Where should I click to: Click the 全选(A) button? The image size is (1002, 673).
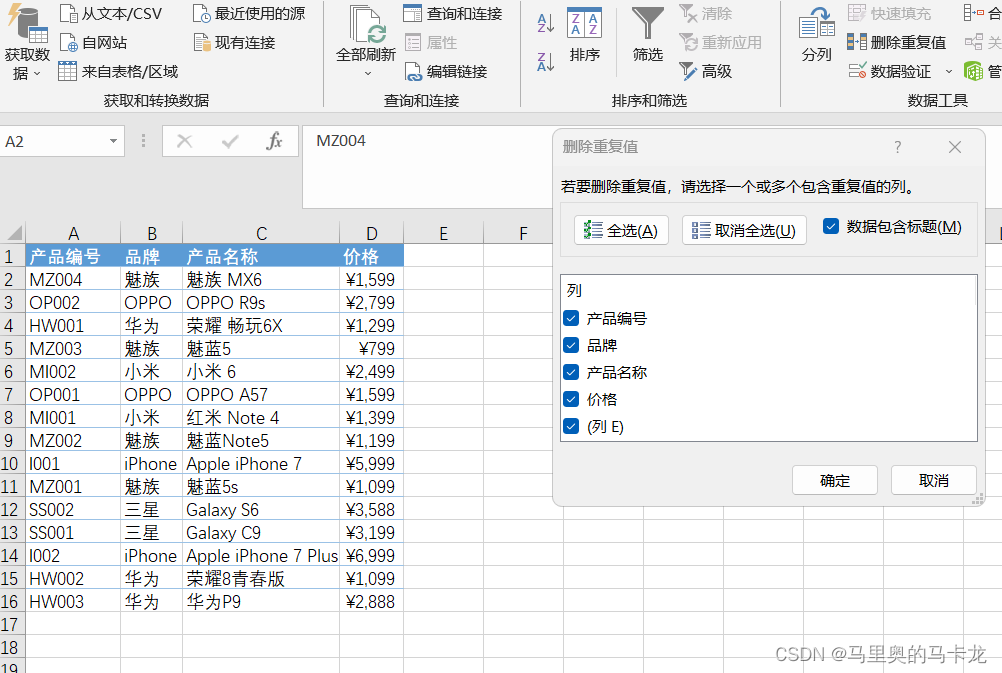click(621, 230)
